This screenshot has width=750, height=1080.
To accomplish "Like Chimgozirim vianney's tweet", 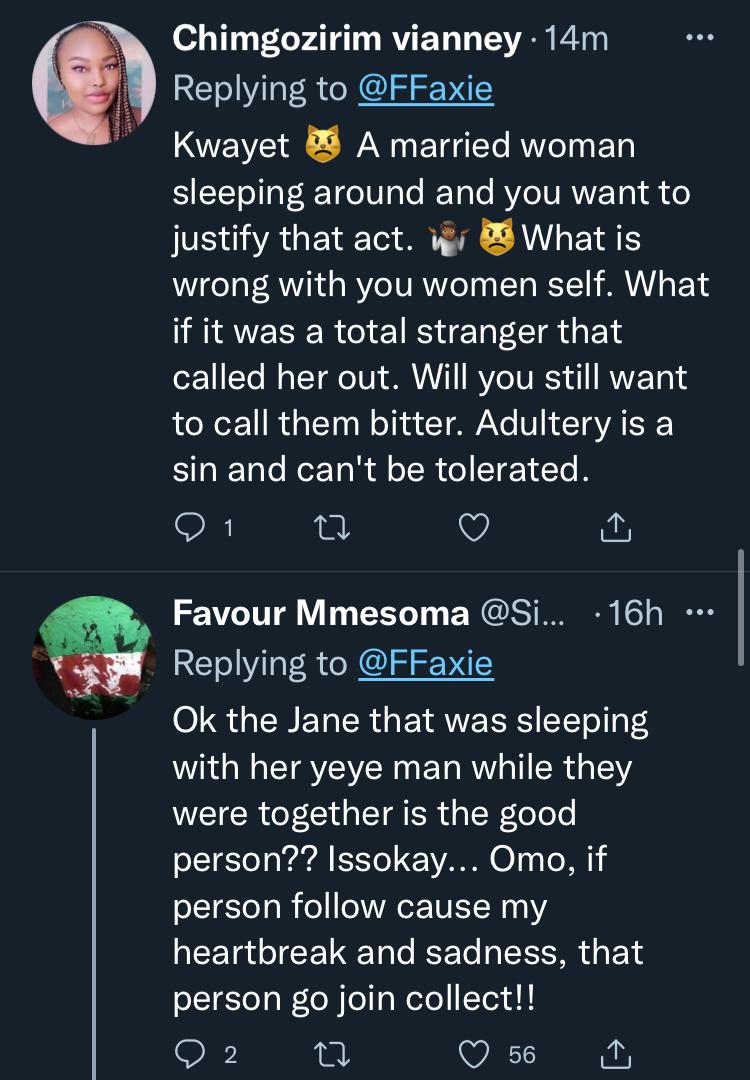I will pos(474,527).
